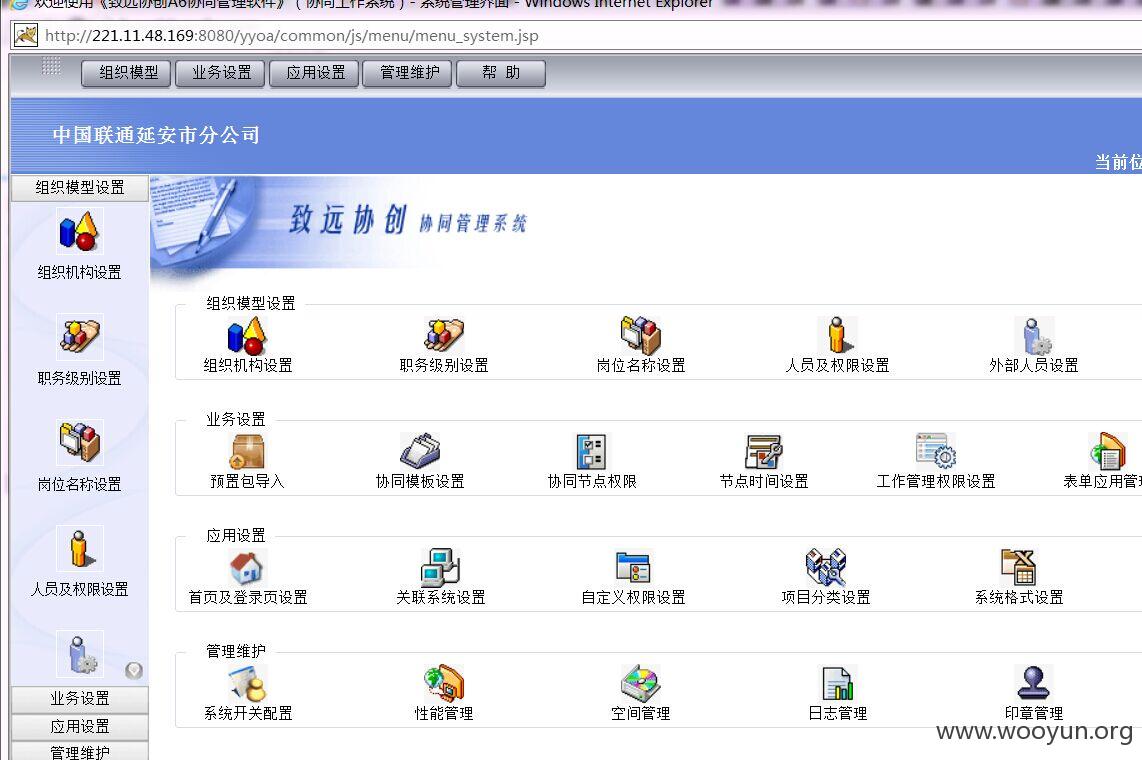Open 日志管理 chart icon

pos(837,683)
